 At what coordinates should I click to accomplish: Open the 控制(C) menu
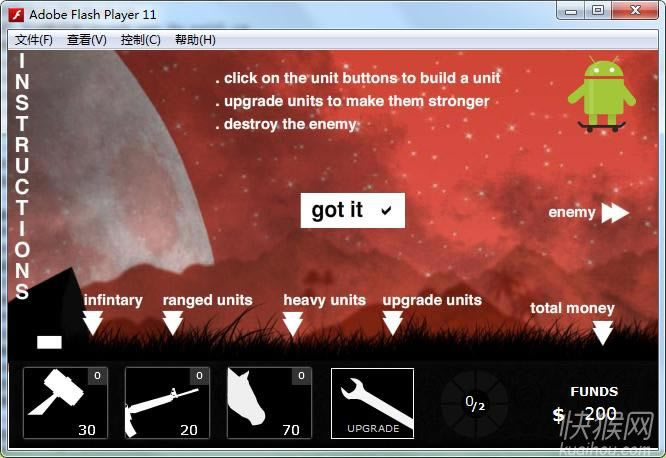click(x=140, y=40)
